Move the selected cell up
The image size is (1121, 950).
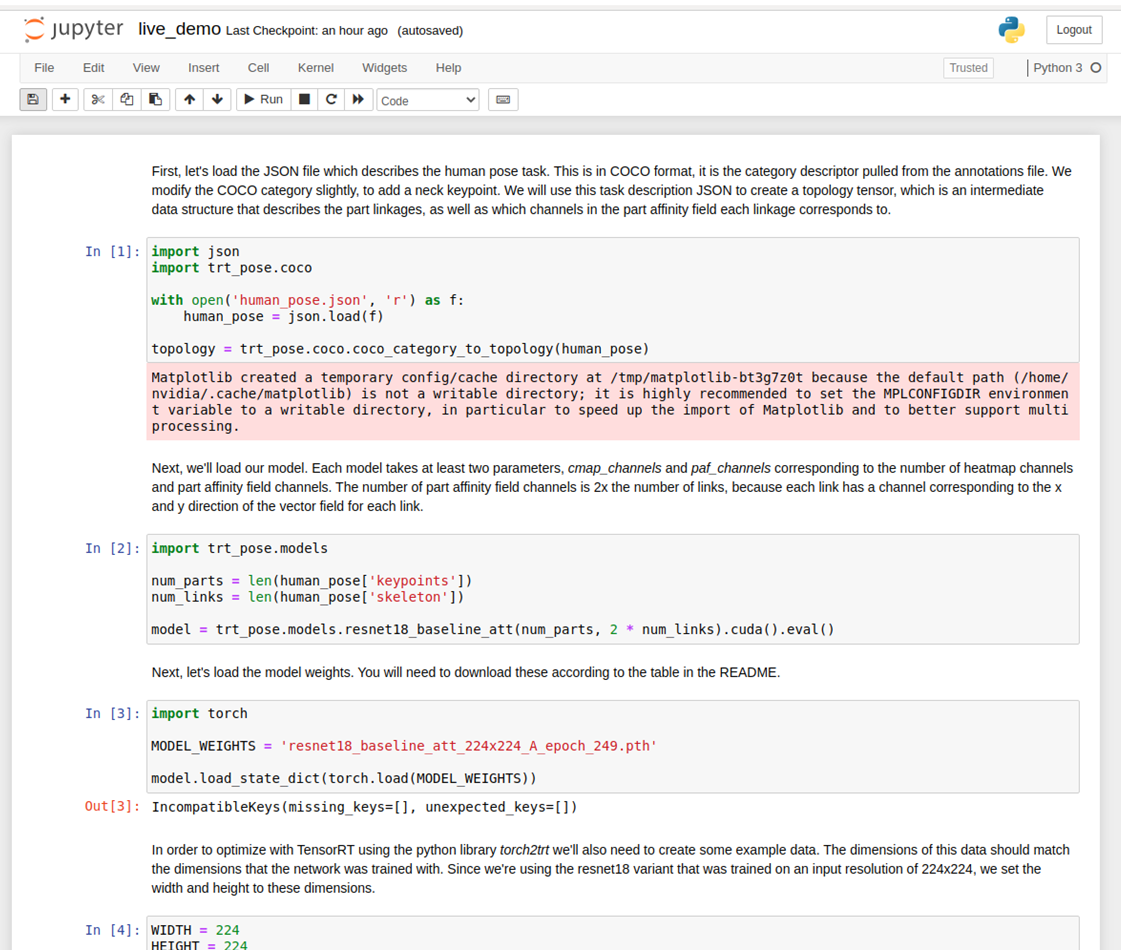click(189, 99)
